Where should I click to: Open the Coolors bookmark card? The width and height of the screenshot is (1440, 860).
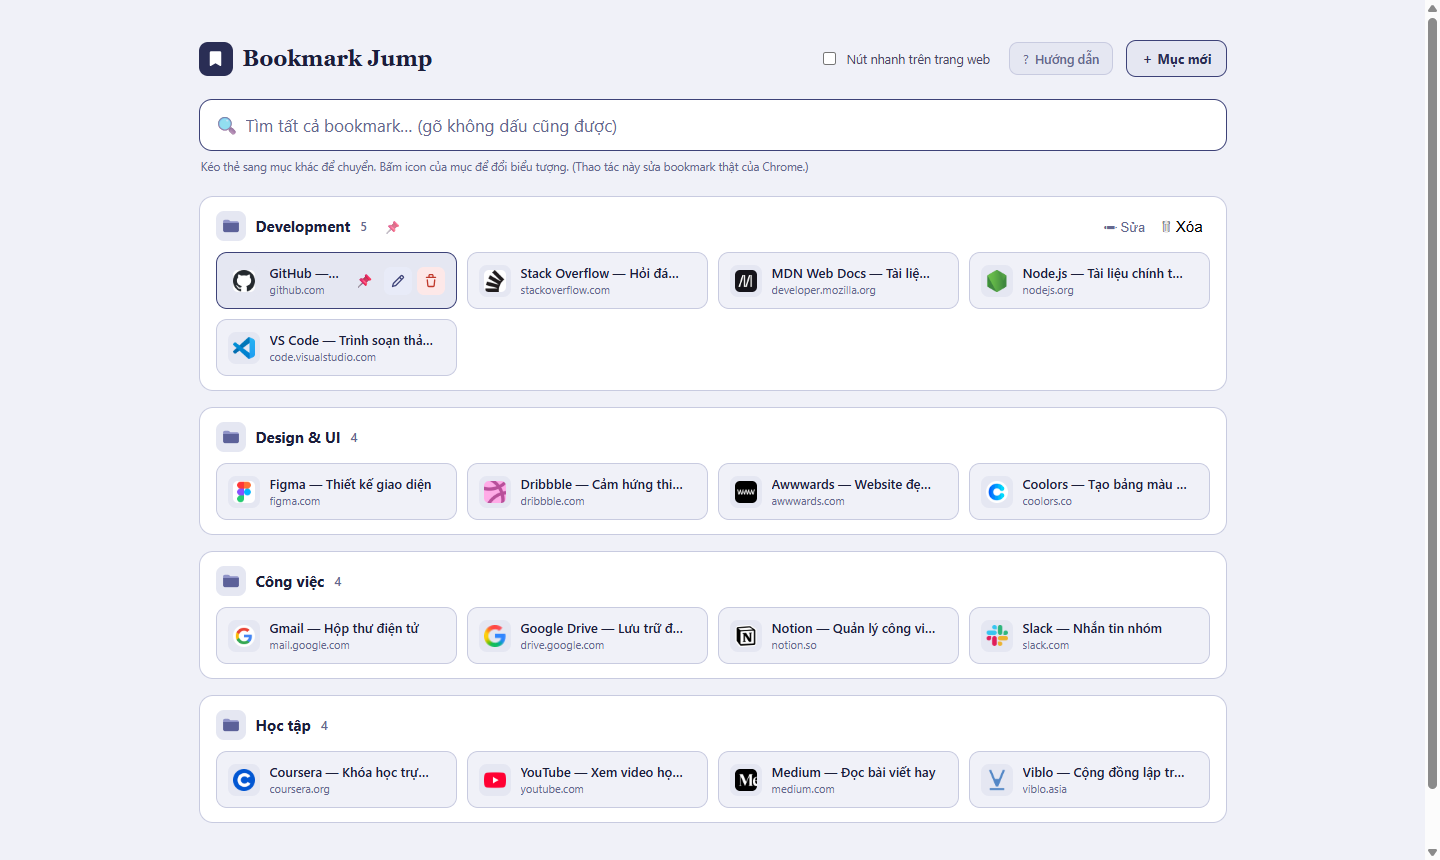tap(1089, 492)
